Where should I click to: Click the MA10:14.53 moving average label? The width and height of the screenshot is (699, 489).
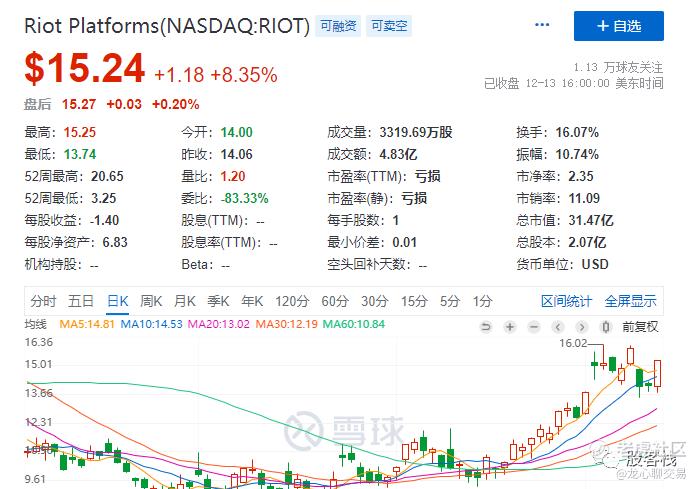click(x=152, y=324)
